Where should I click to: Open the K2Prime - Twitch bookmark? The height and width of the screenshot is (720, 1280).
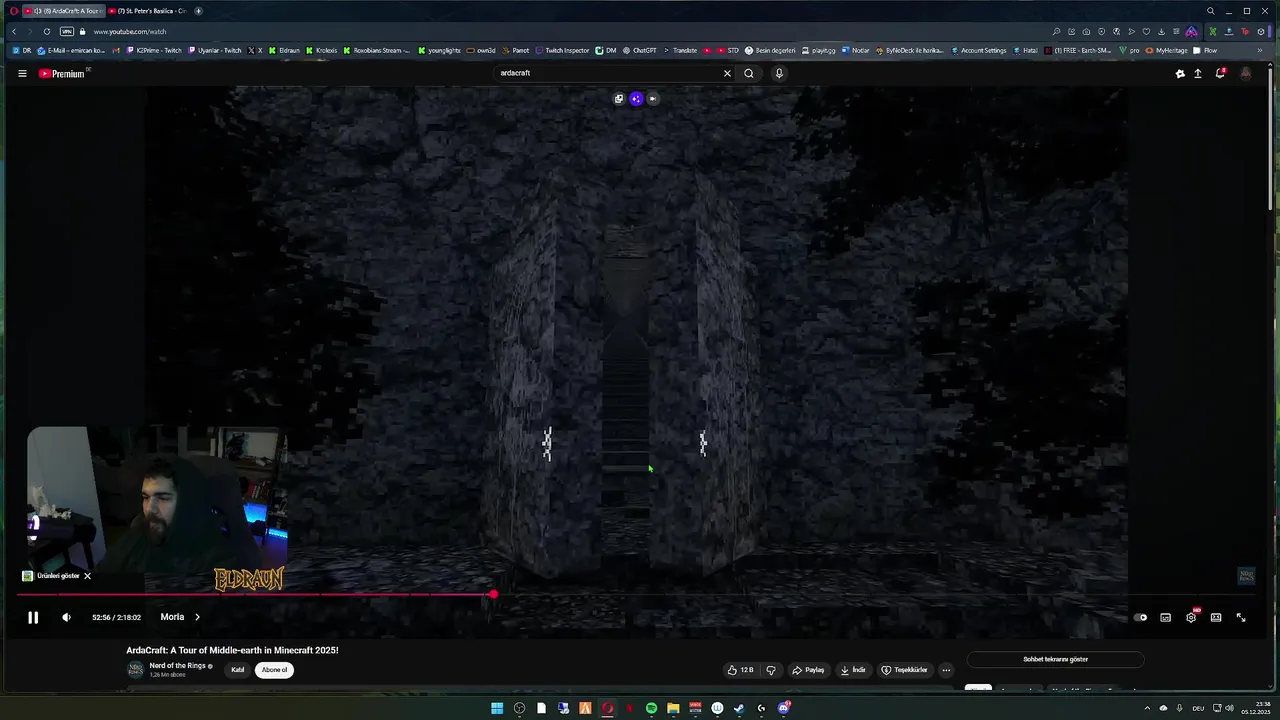click(x=154, y=50)
